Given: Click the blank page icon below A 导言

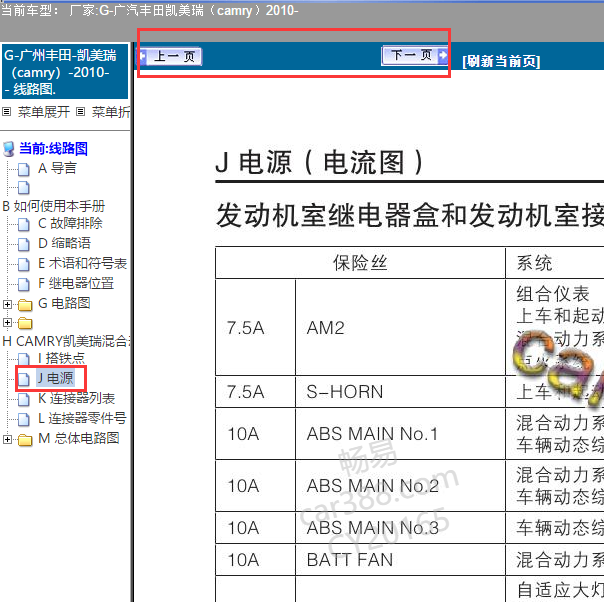Looking at the screenshot, I should coord(23,188).
